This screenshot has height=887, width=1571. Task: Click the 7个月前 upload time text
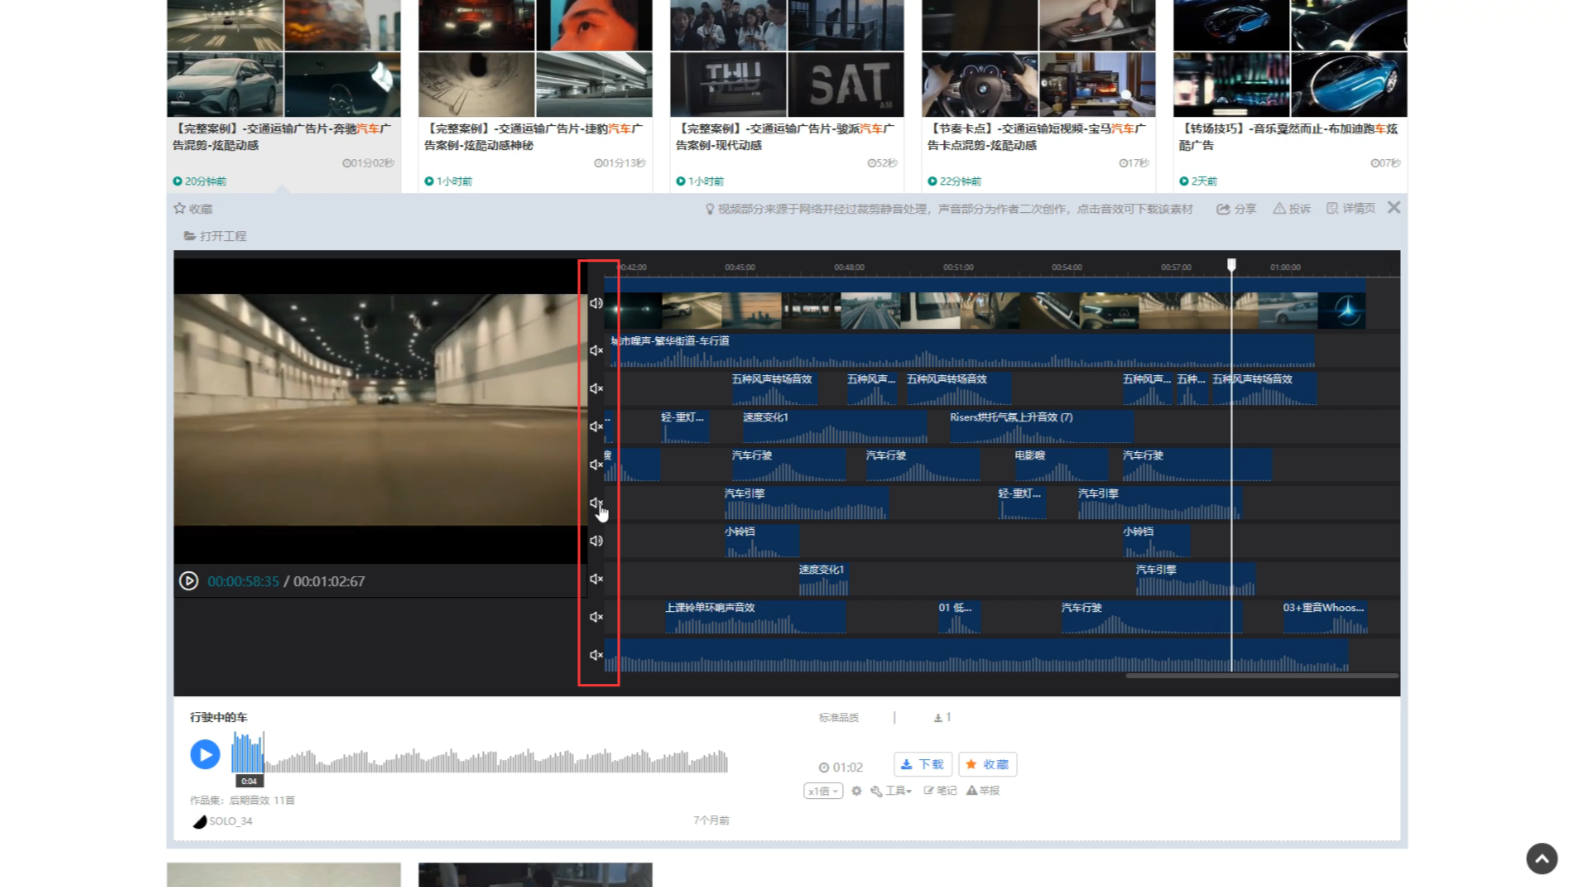click(x=711, y=820)
